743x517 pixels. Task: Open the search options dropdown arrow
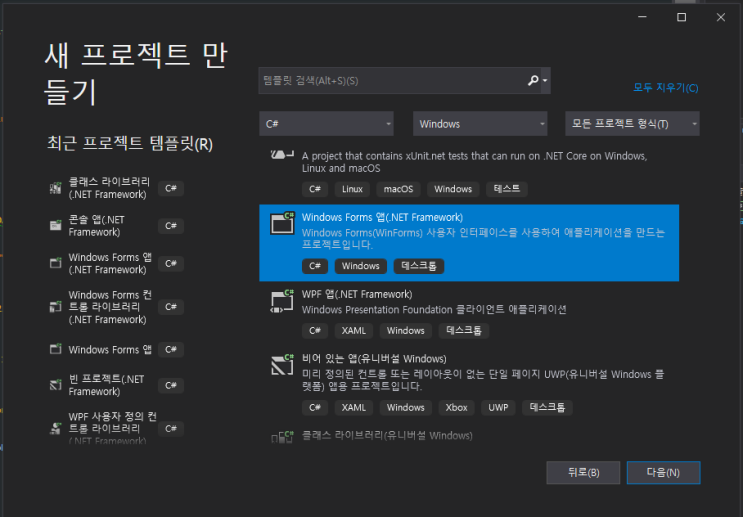[545, 81]
